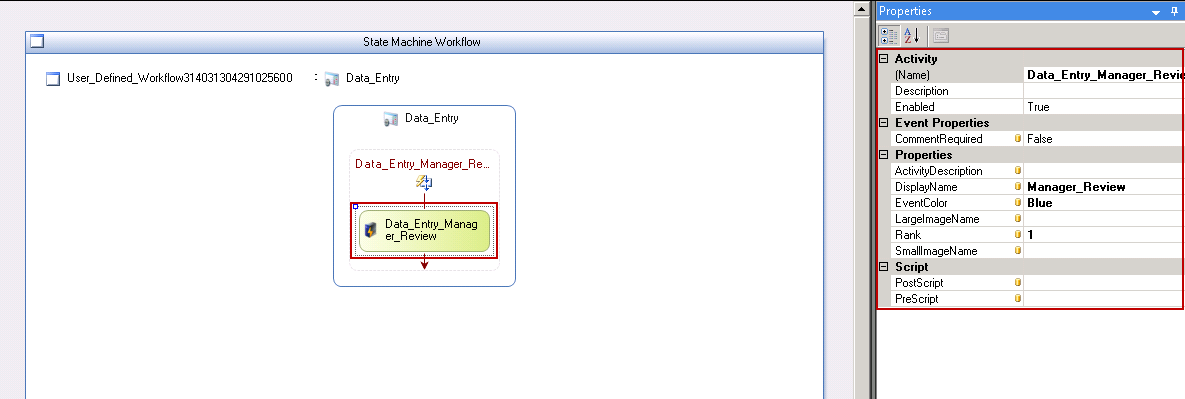Sort properties alphabetically

(911, 35)
